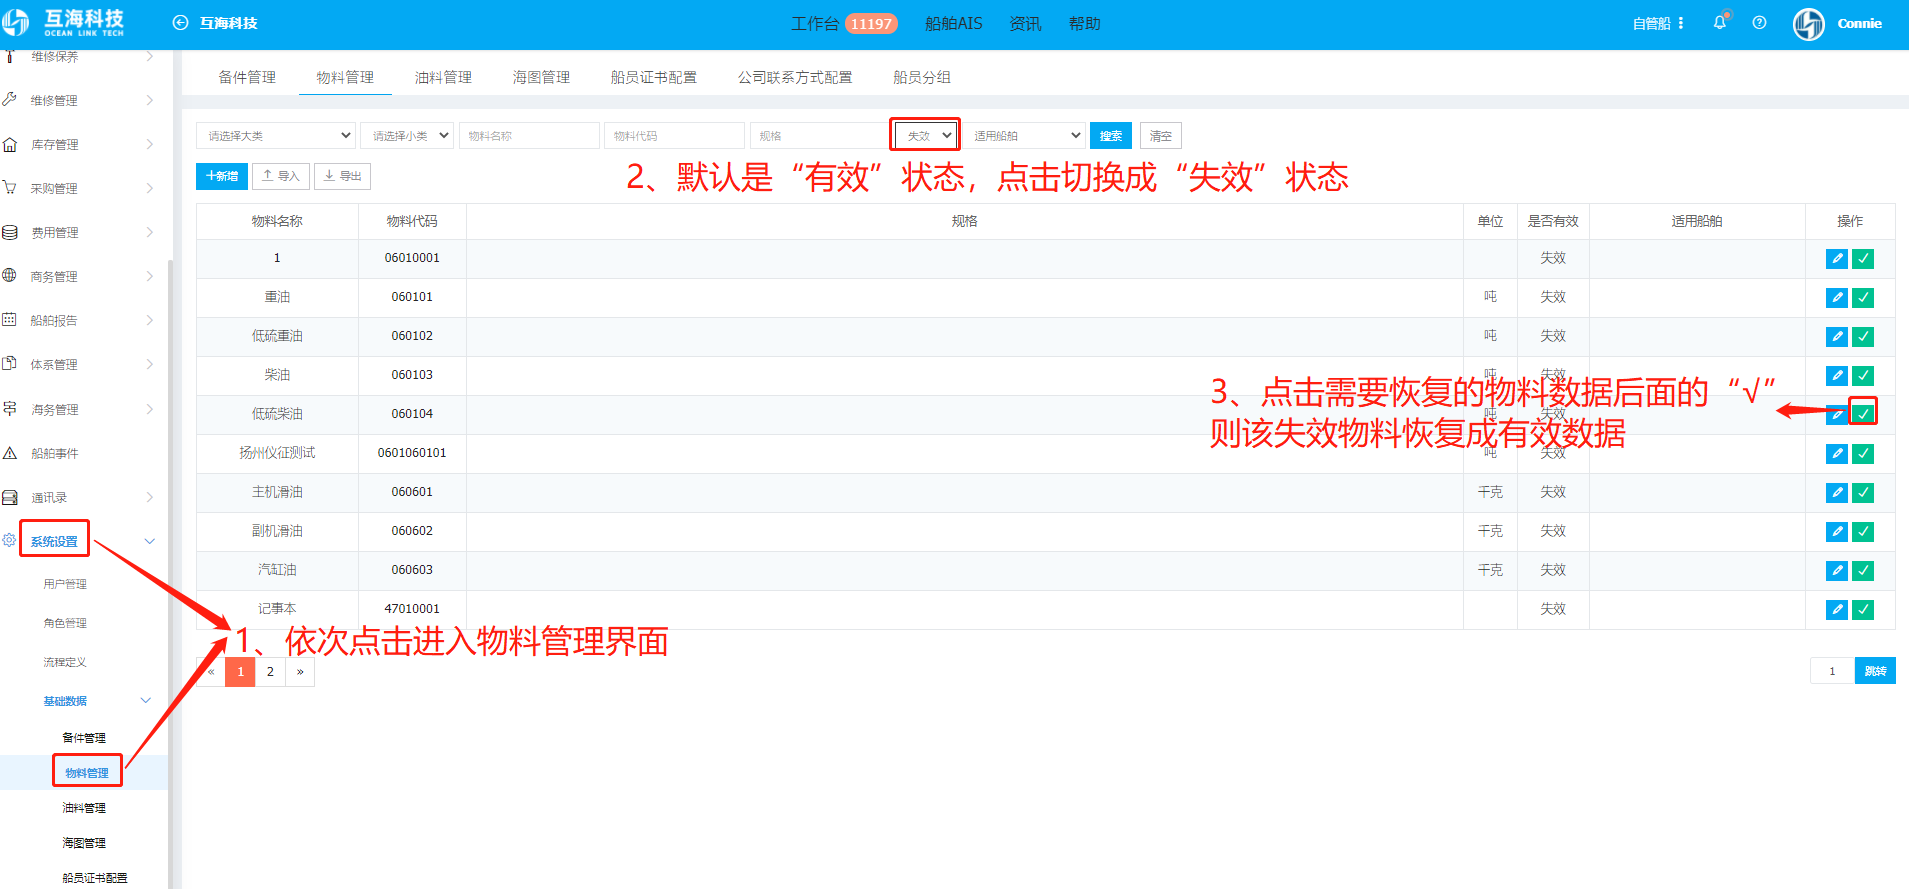Click next page arrow in pagination
This screenshot has height=889, width=1909.
[300, 672]
